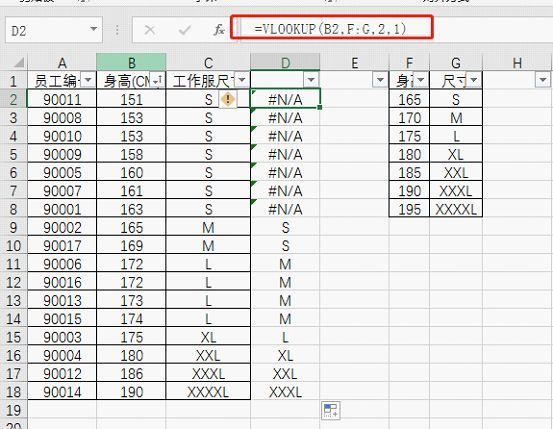This screenshot has height=429, width=553.
Task: Click cell C16 showing XXL
Action: pyautogui.click(x=208, y=355)
